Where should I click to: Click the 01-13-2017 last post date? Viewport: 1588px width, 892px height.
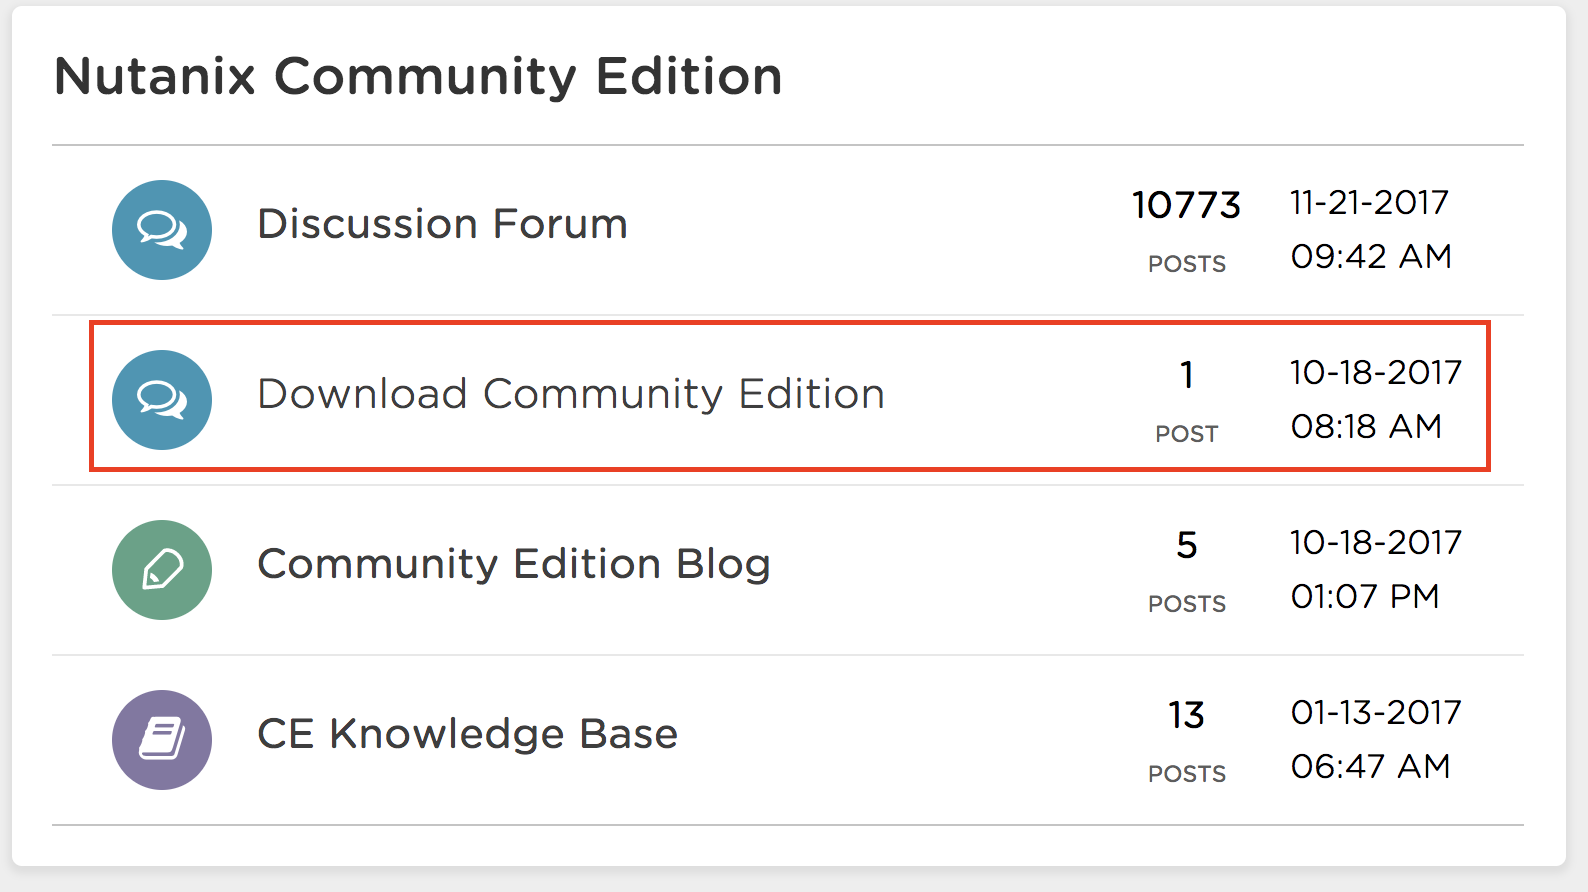coord(1376,712)
